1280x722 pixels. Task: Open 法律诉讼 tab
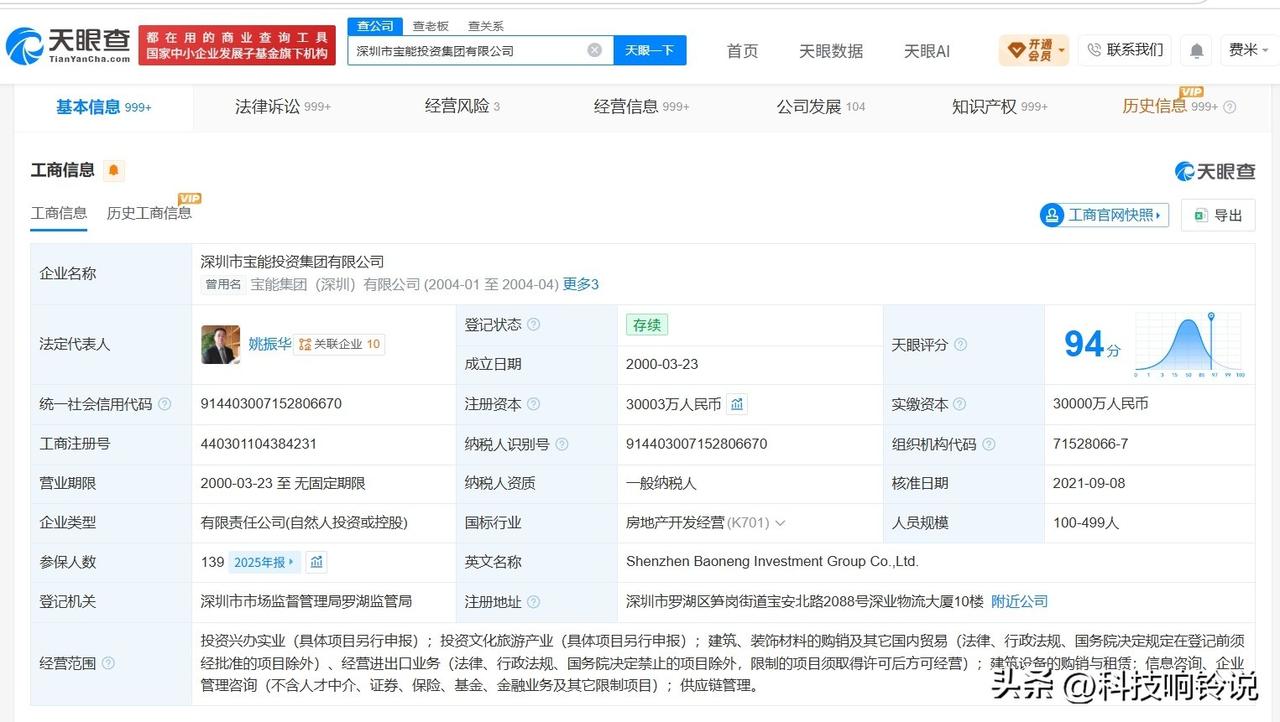[x=283, y=106]
